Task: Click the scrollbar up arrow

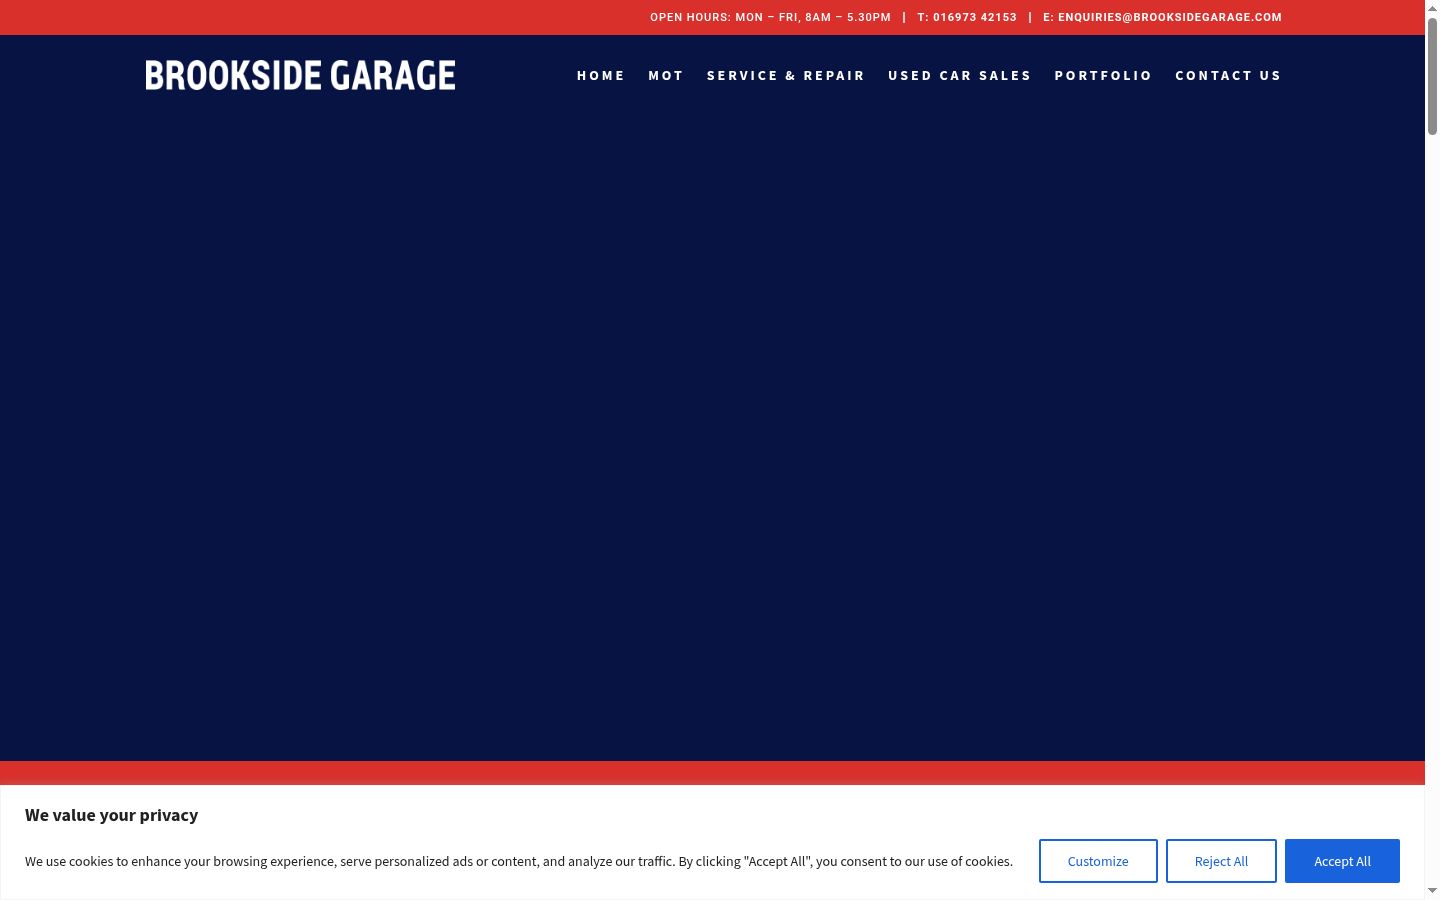Action: pyautogui.click(x=1432, y=7)
